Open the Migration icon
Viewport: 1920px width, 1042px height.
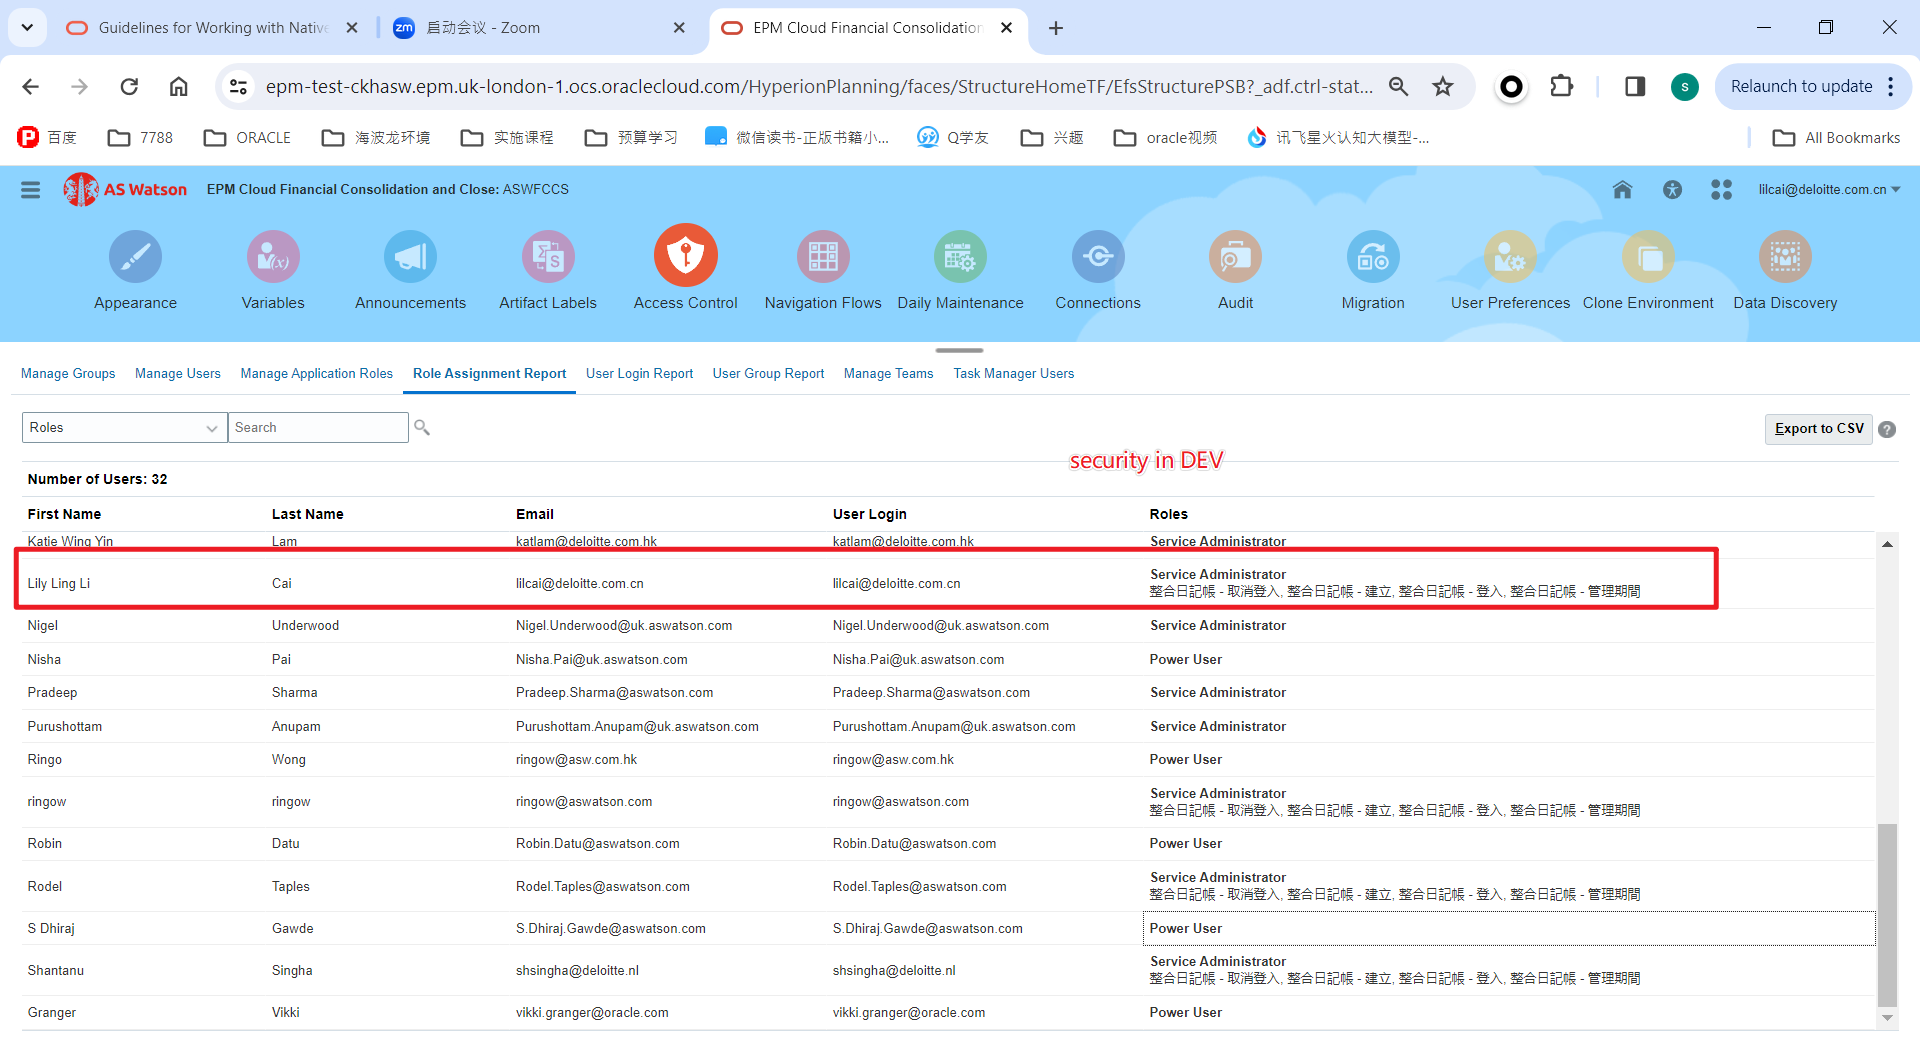1373,257
